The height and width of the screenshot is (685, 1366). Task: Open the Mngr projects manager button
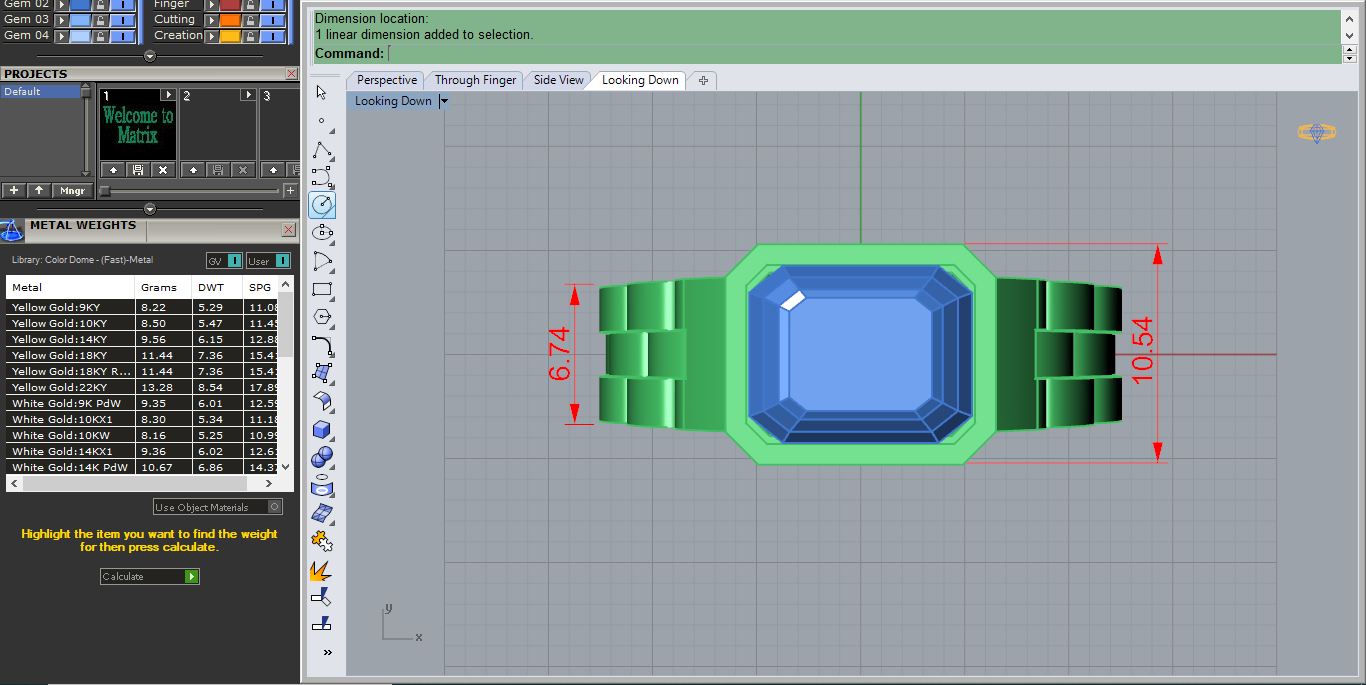pyautogui.click(x=72, y=190)
